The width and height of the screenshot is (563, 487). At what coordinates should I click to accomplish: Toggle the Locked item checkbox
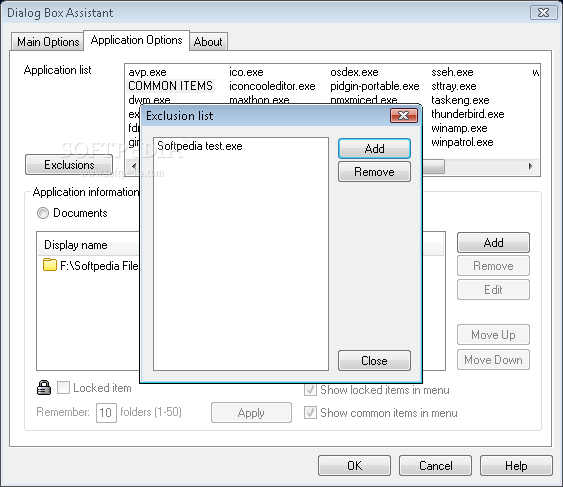click(63, 388)
